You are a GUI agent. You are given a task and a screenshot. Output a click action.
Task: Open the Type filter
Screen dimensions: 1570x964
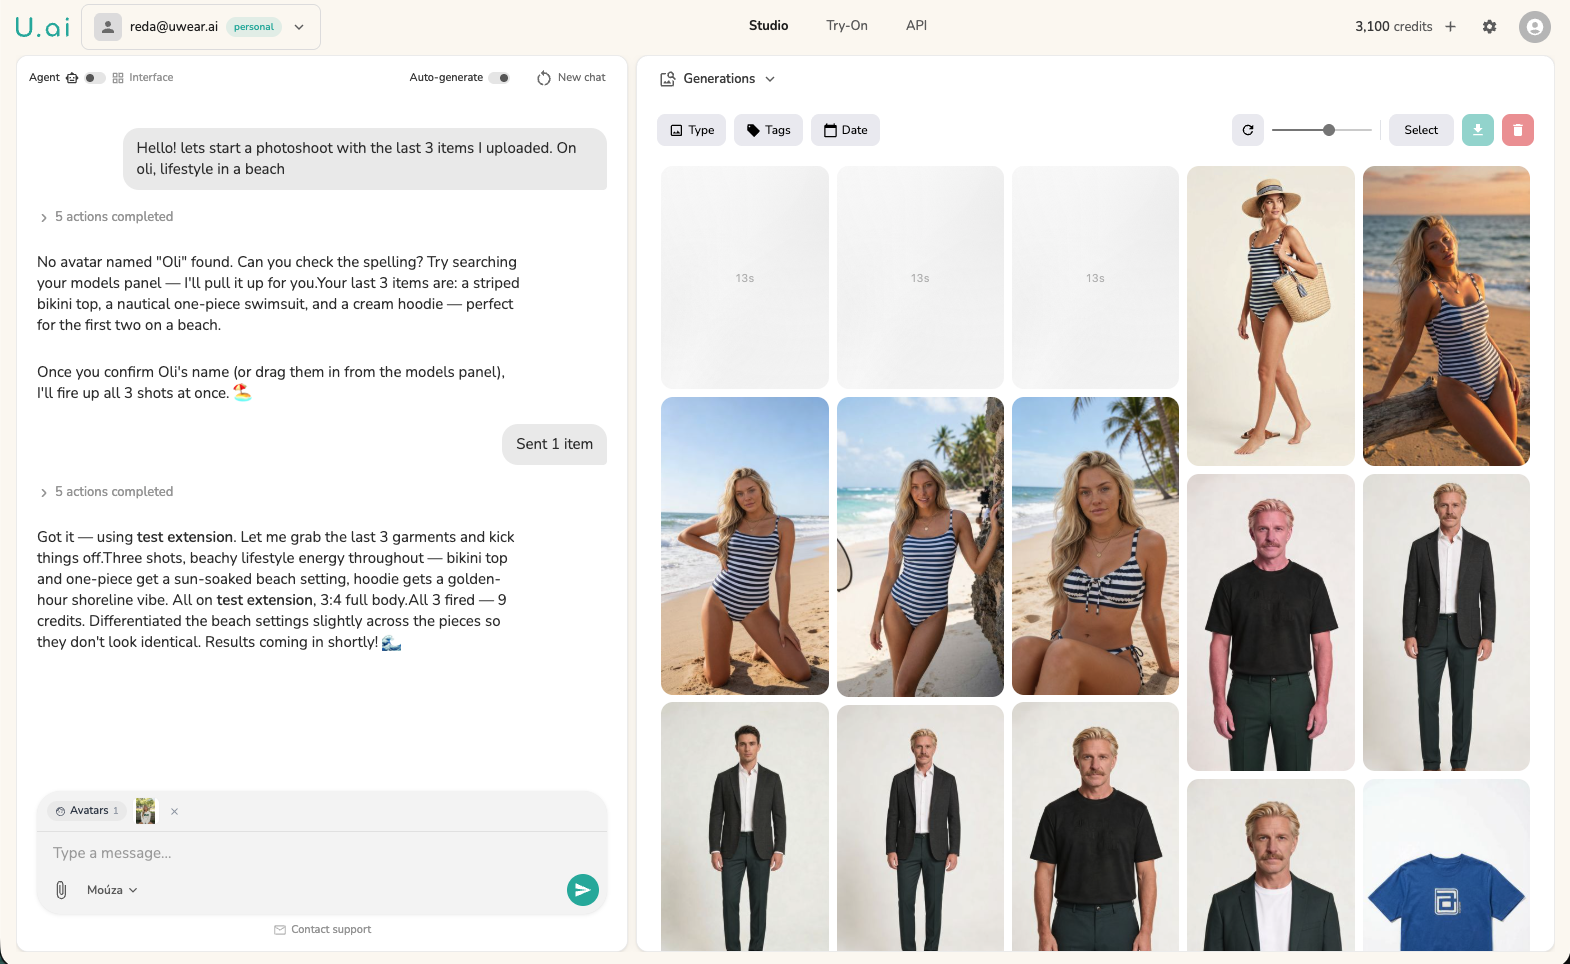692,130
